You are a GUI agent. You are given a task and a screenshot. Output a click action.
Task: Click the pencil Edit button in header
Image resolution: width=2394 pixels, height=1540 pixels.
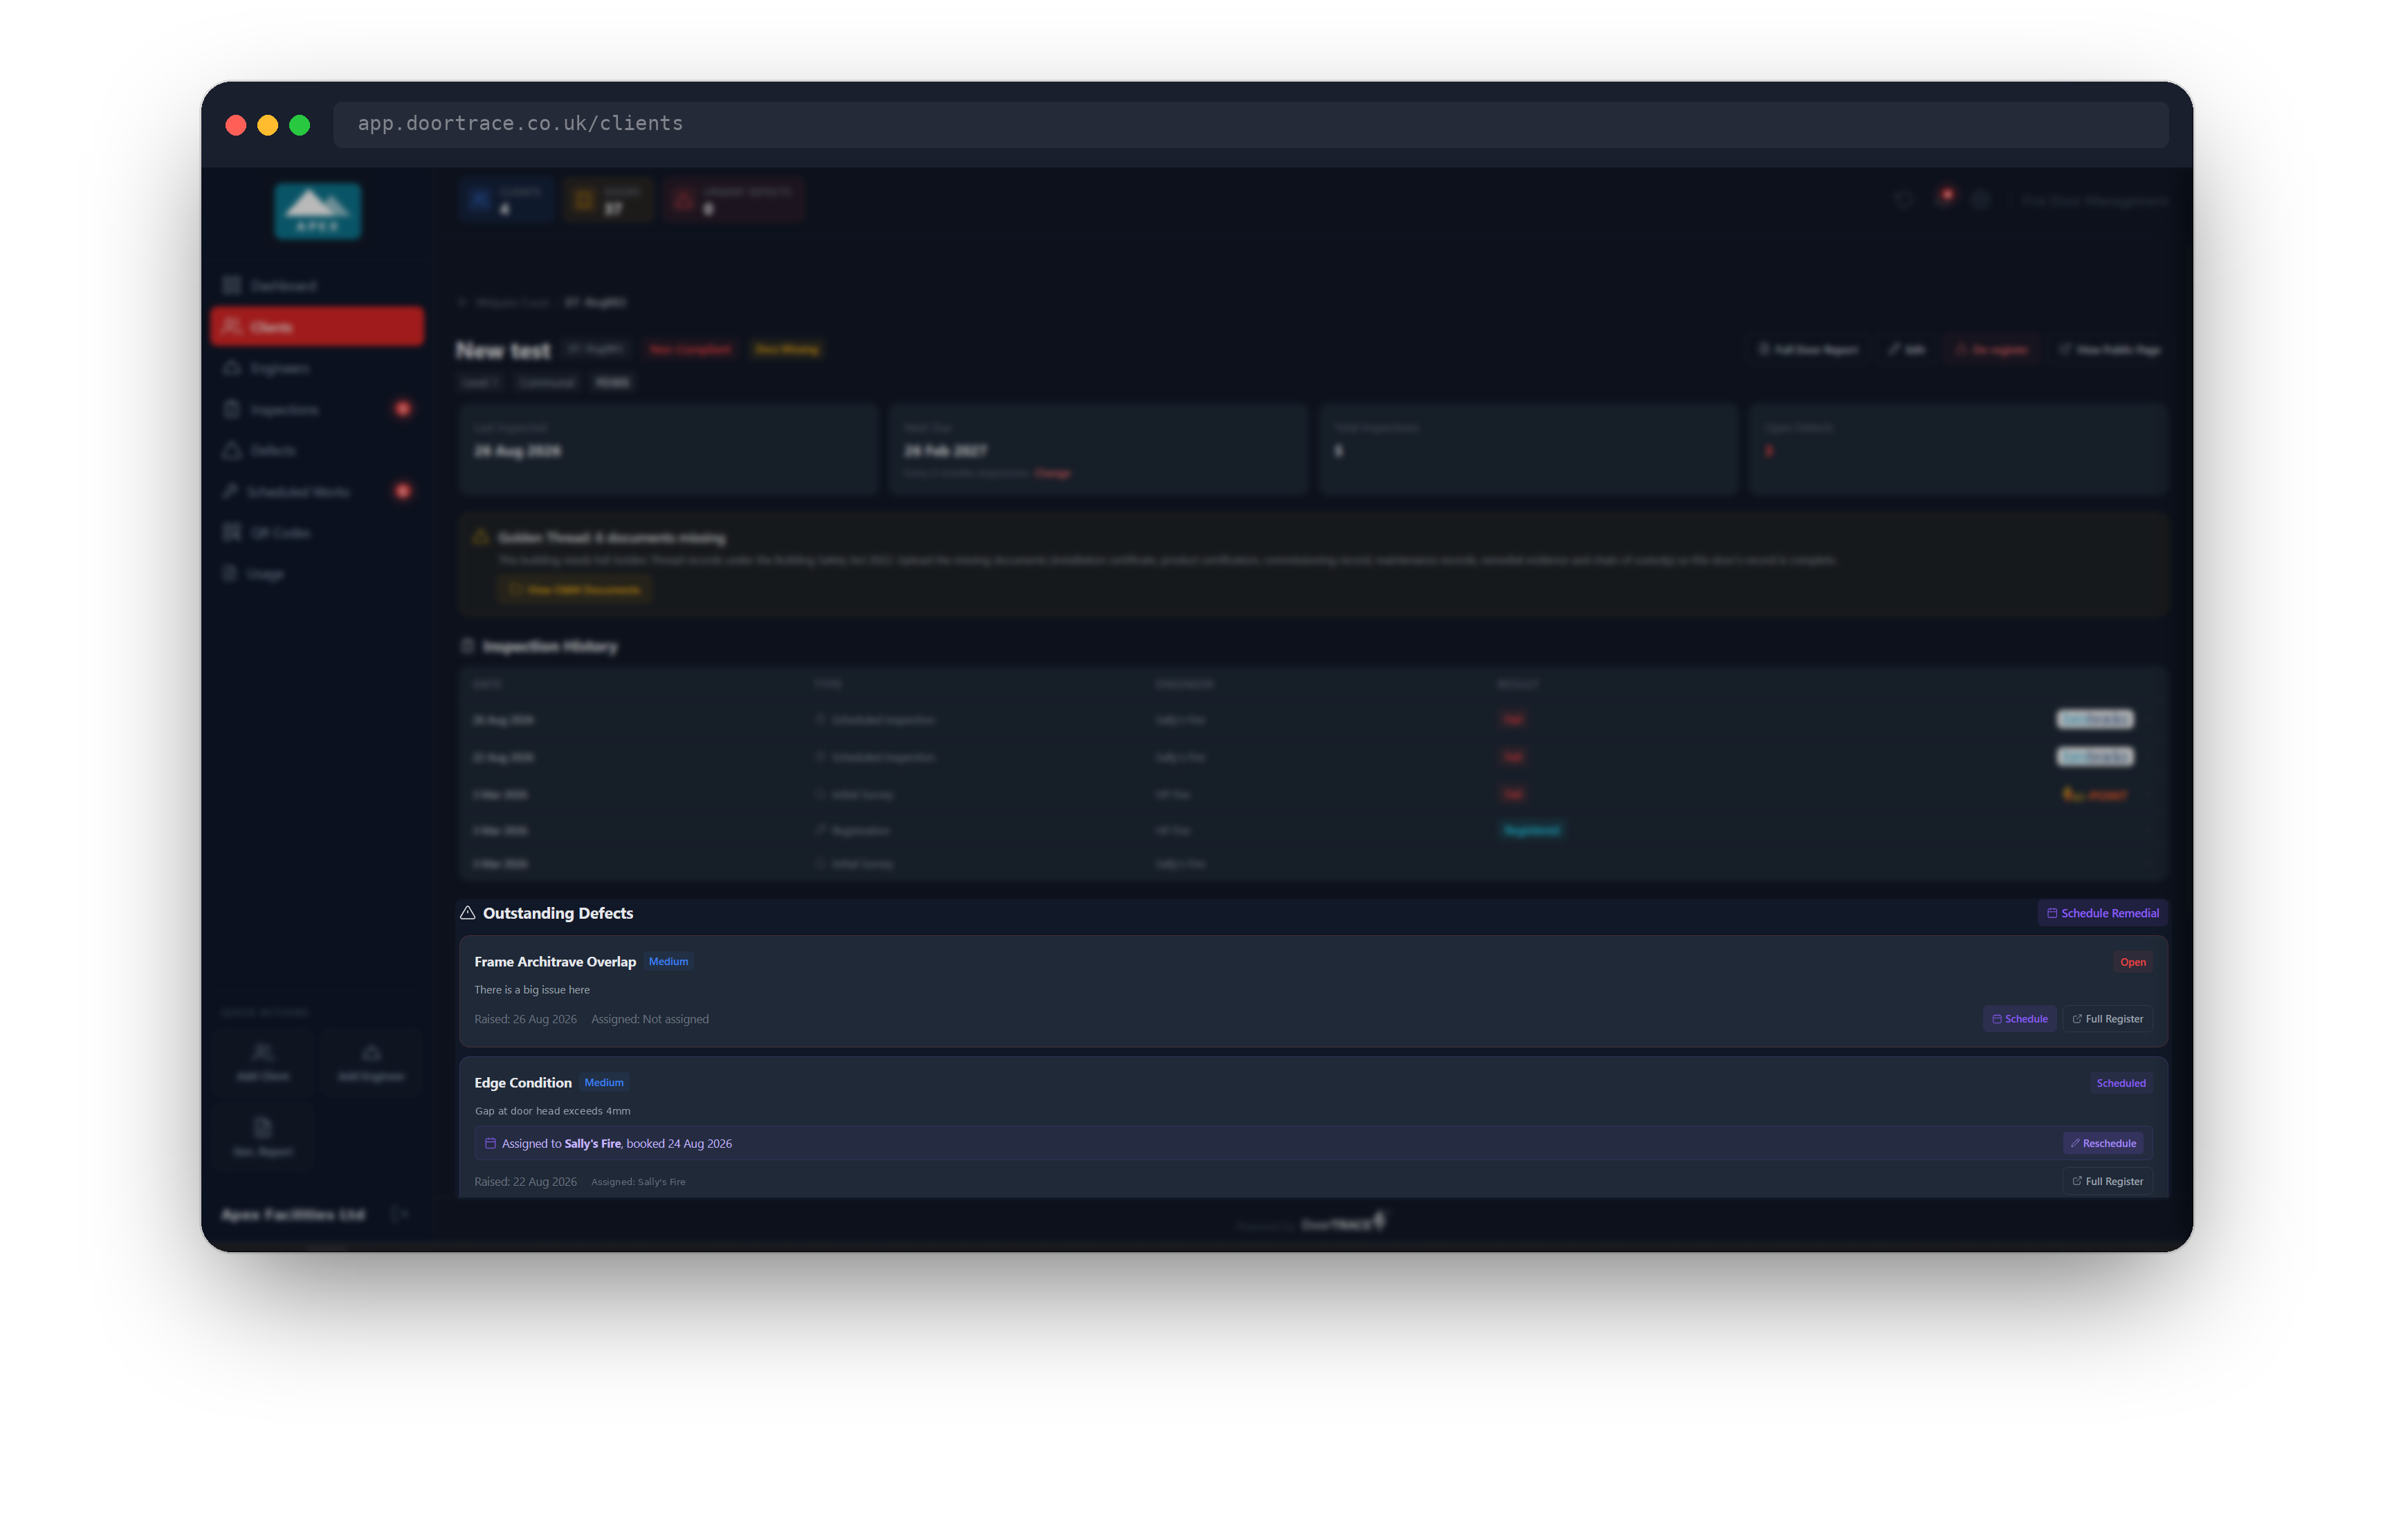click(1906, 350)
